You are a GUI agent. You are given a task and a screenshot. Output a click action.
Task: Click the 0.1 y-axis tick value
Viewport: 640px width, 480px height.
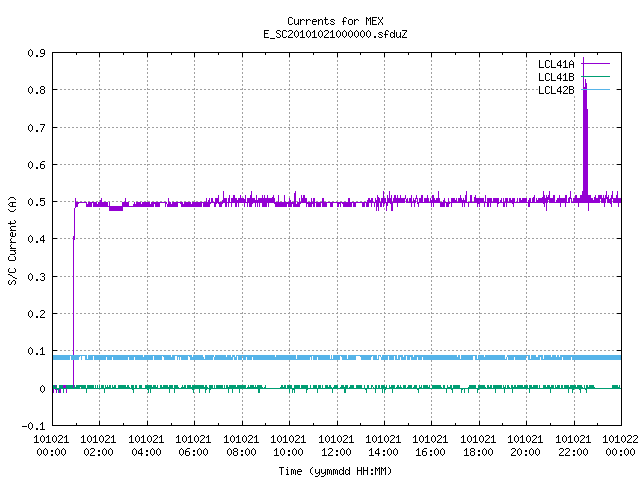click(36, 351)
